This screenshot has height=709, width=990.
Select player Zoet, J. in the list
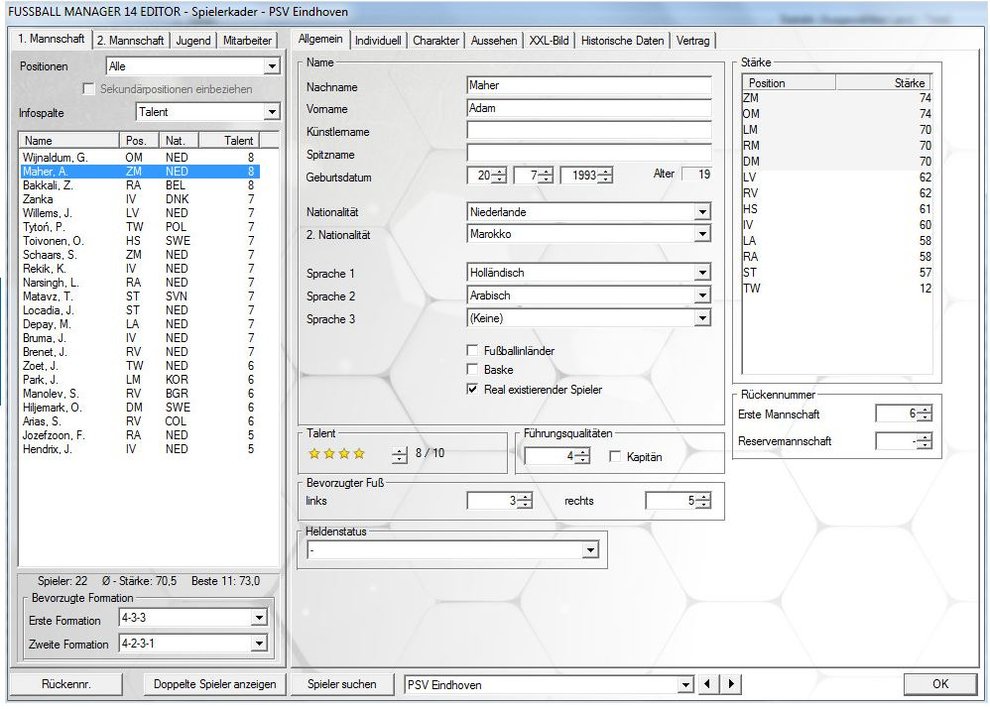[x=140, y=366]
